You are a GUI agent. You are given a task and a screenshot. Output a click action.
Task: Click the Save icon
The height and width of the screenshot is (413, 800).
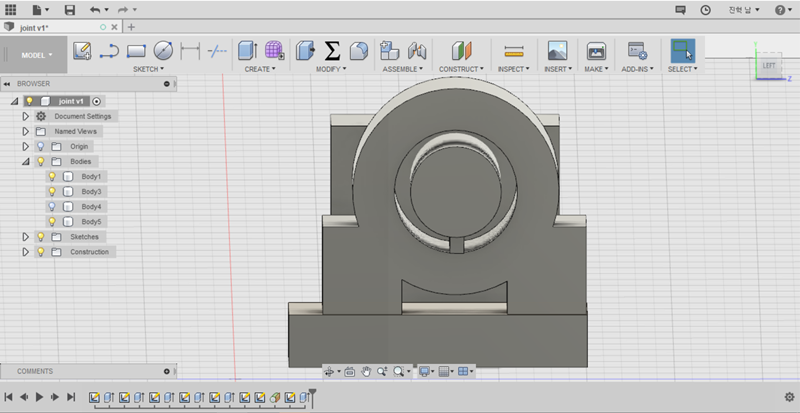pyautogui.click(x=69, y=10)
